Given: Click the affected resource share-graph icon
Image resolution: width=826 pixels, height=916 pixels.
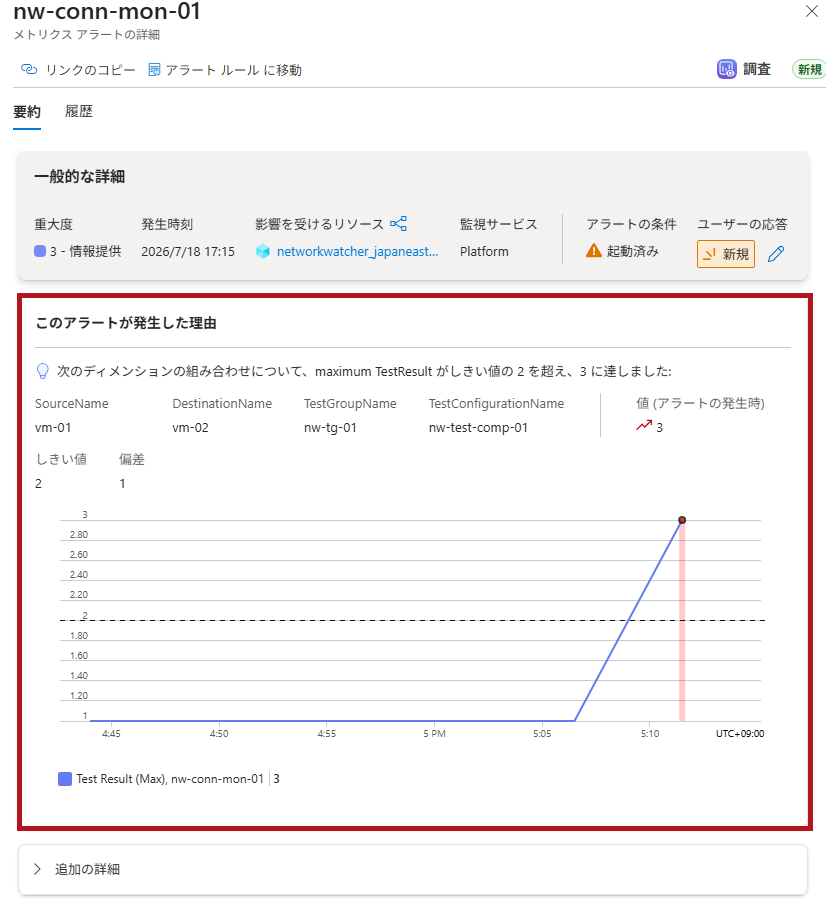Looking at the screenshot, I should (398, 224).
